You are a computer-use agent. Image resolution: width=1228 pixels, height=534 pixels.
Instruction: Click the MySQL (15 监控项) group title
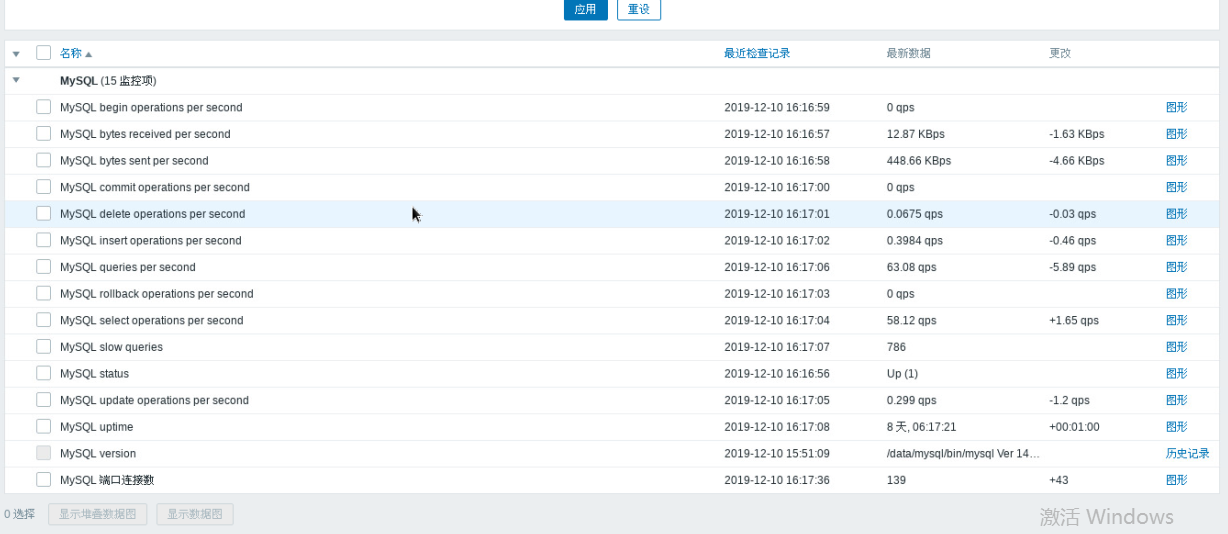108,80
